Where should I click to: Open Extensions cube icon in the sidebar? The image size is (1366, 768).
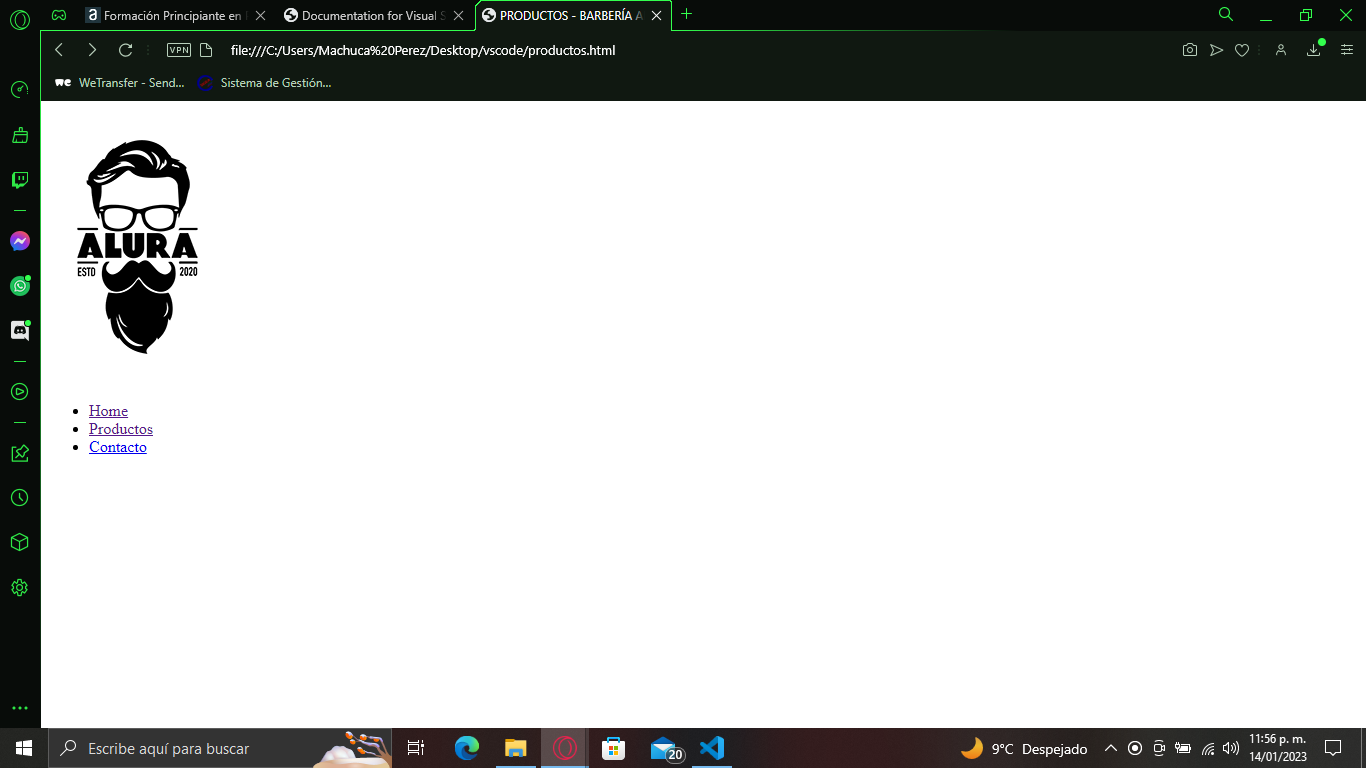(x=19, y=542)
